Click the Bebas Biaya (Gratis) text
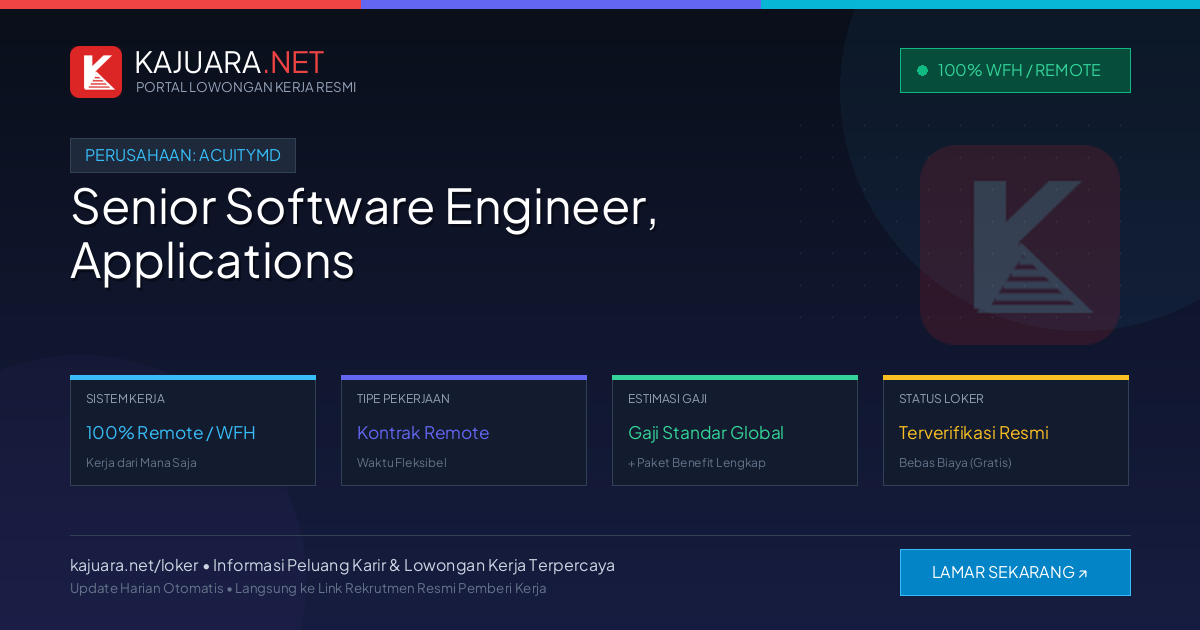The height and width of the screenshot is (630, 1200). click(955, 463)
